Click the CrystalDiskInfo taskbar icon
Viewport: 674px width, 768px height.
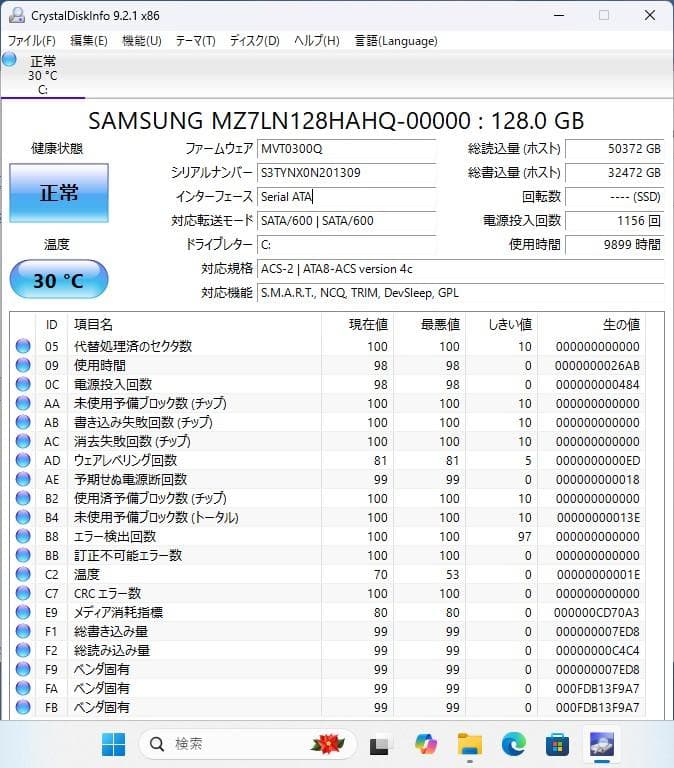[602, 744]
